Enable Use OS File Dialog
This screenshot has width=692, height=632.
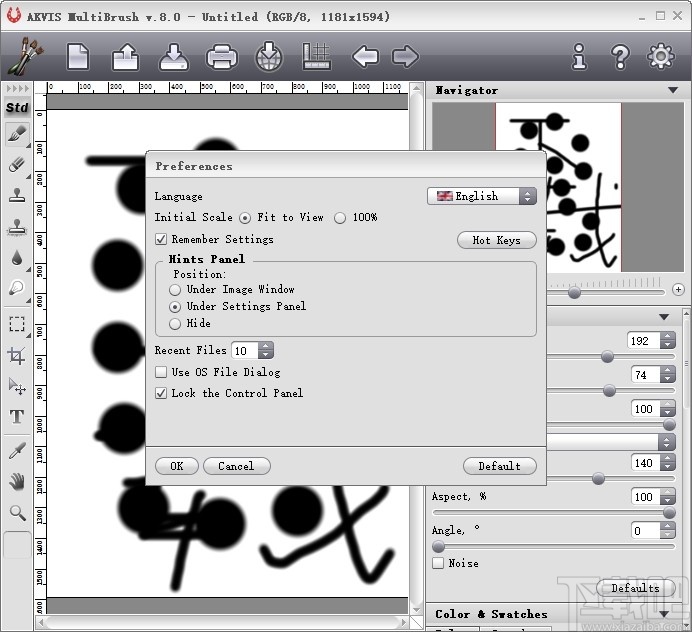coord(161,372)
